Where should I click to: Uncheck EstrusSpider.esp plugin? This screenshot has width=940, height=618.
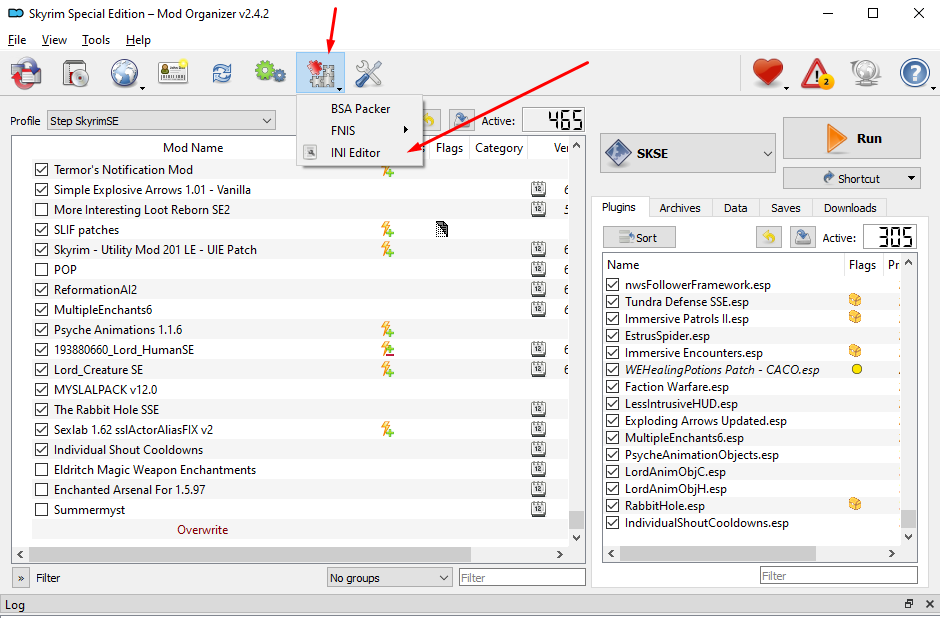click(x=612, y=335)
